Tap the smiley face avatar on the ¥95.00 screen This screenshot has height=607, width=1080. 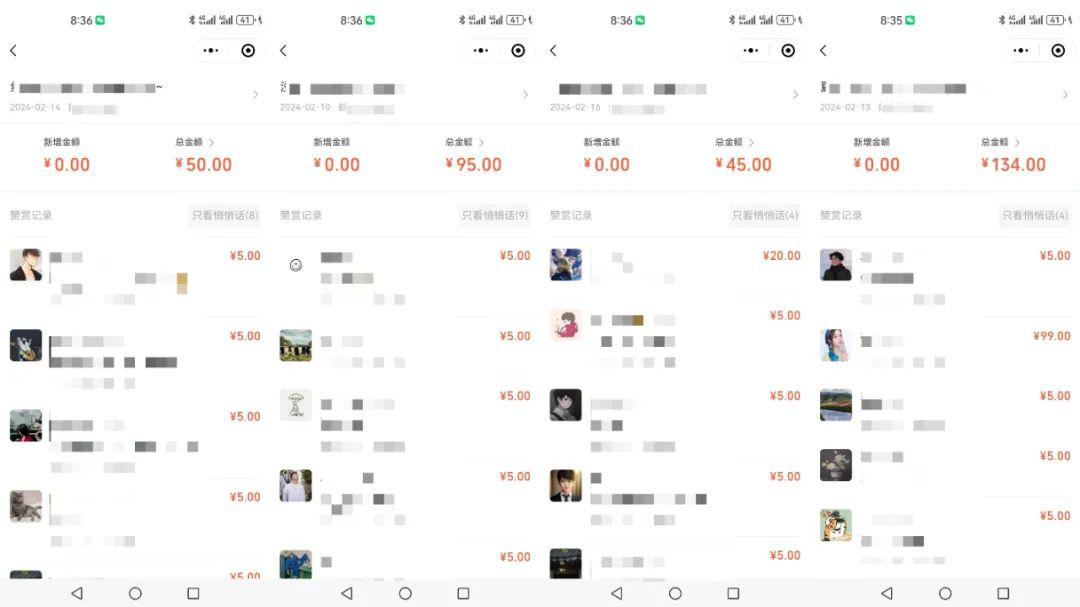pos(295,265)
